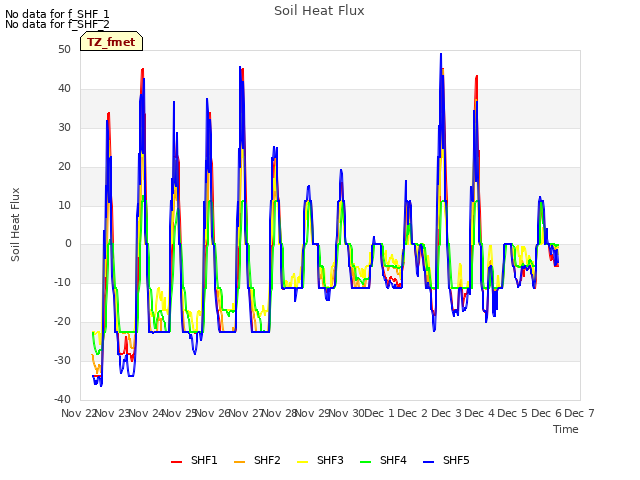Click the Dec 5 x-axis label

513,413
